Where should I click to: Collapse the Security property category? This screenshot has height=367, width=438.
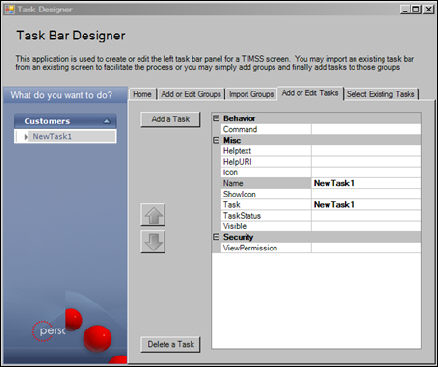point(216,237)
